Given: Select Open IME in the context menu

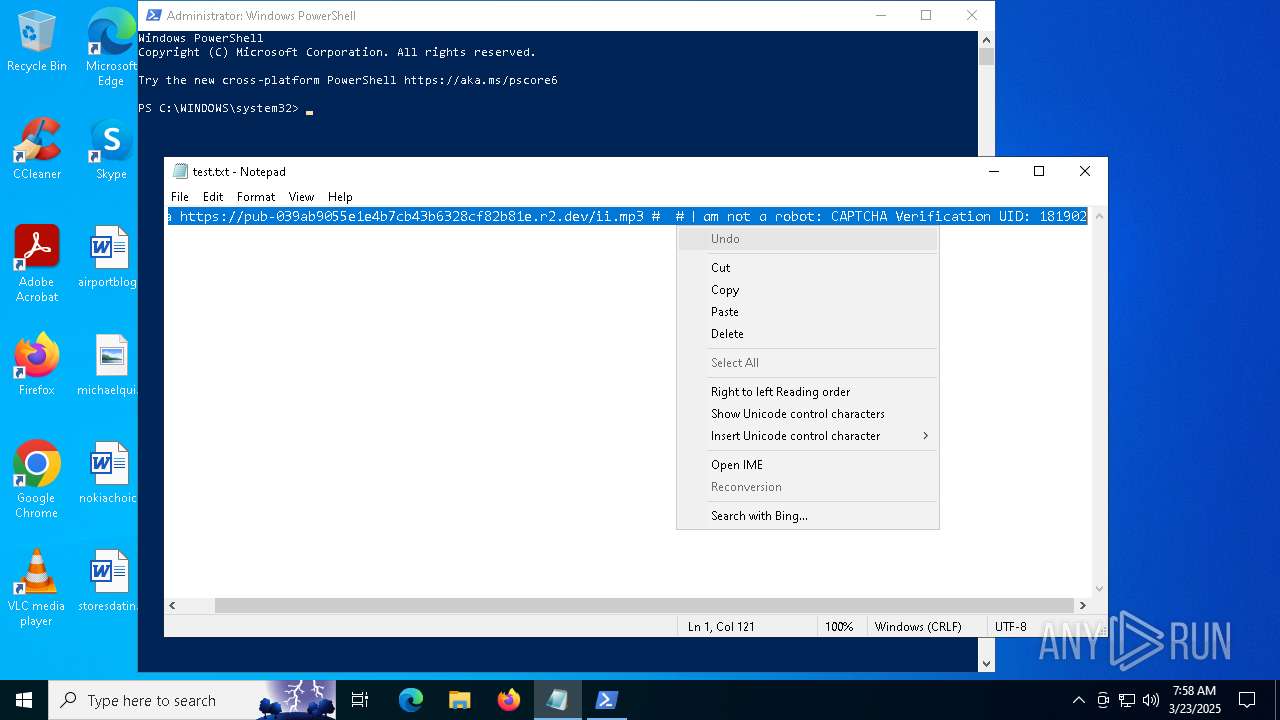Looking at the screenshot, I should [808, 465].
